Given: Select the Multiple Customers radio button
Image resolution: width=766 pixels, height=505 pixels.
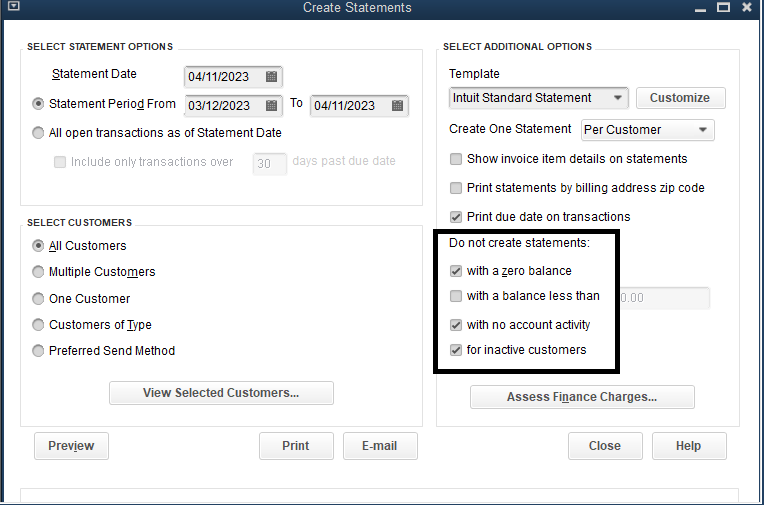Looking at the screenshot, I should 39,272.
